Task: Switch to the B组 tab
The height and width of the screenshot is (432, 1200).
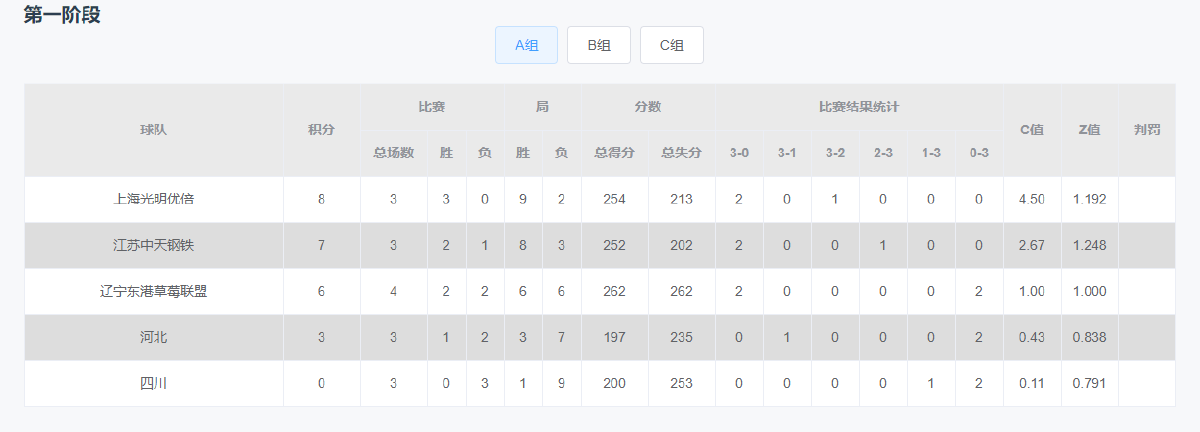Action: (x=599, y=45)
